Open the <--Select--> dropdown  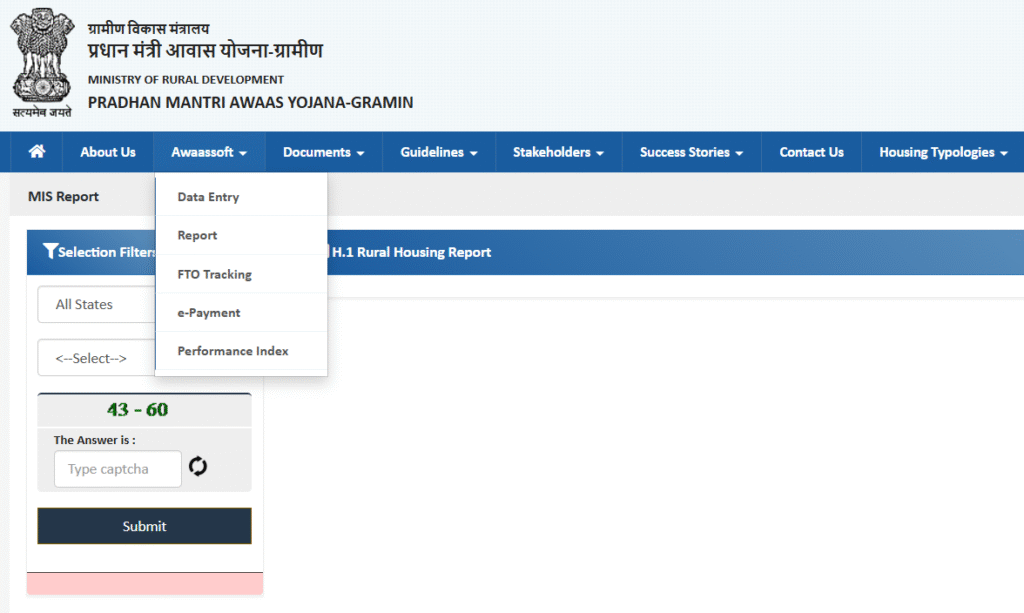97,358
